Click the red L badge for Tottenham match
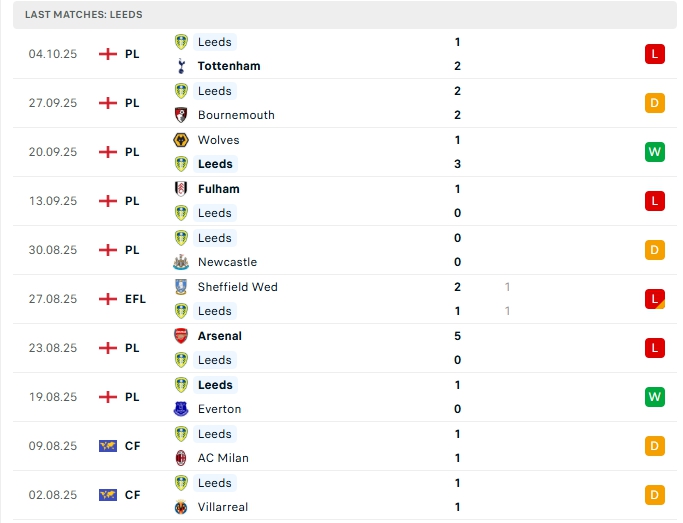Viewport: 683px width, 523px height. coord(655,54)
